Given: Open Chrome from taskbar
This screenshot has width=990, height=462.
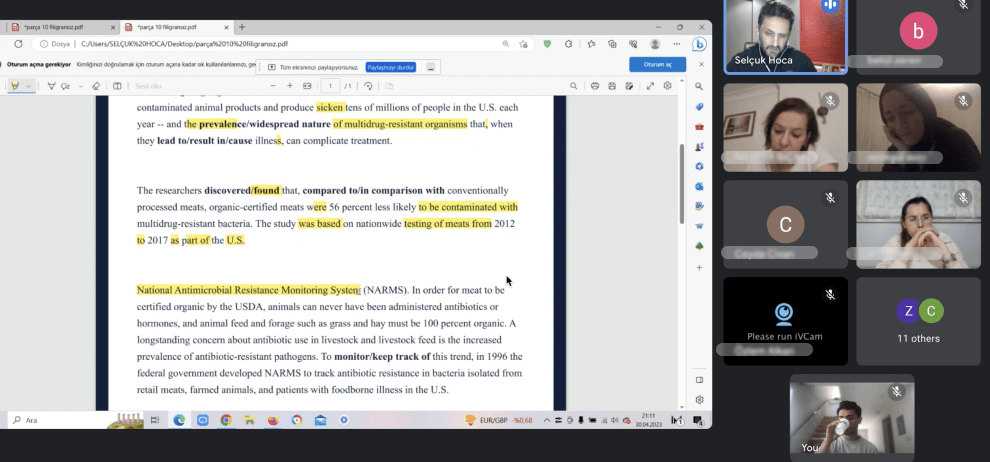Looking at the screenshot, I should pos(226,420).
